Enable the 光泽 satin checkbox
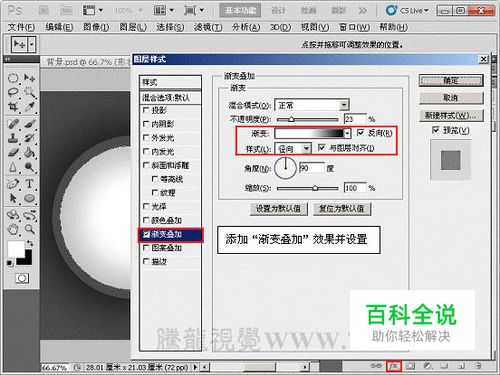 point(146,206)
